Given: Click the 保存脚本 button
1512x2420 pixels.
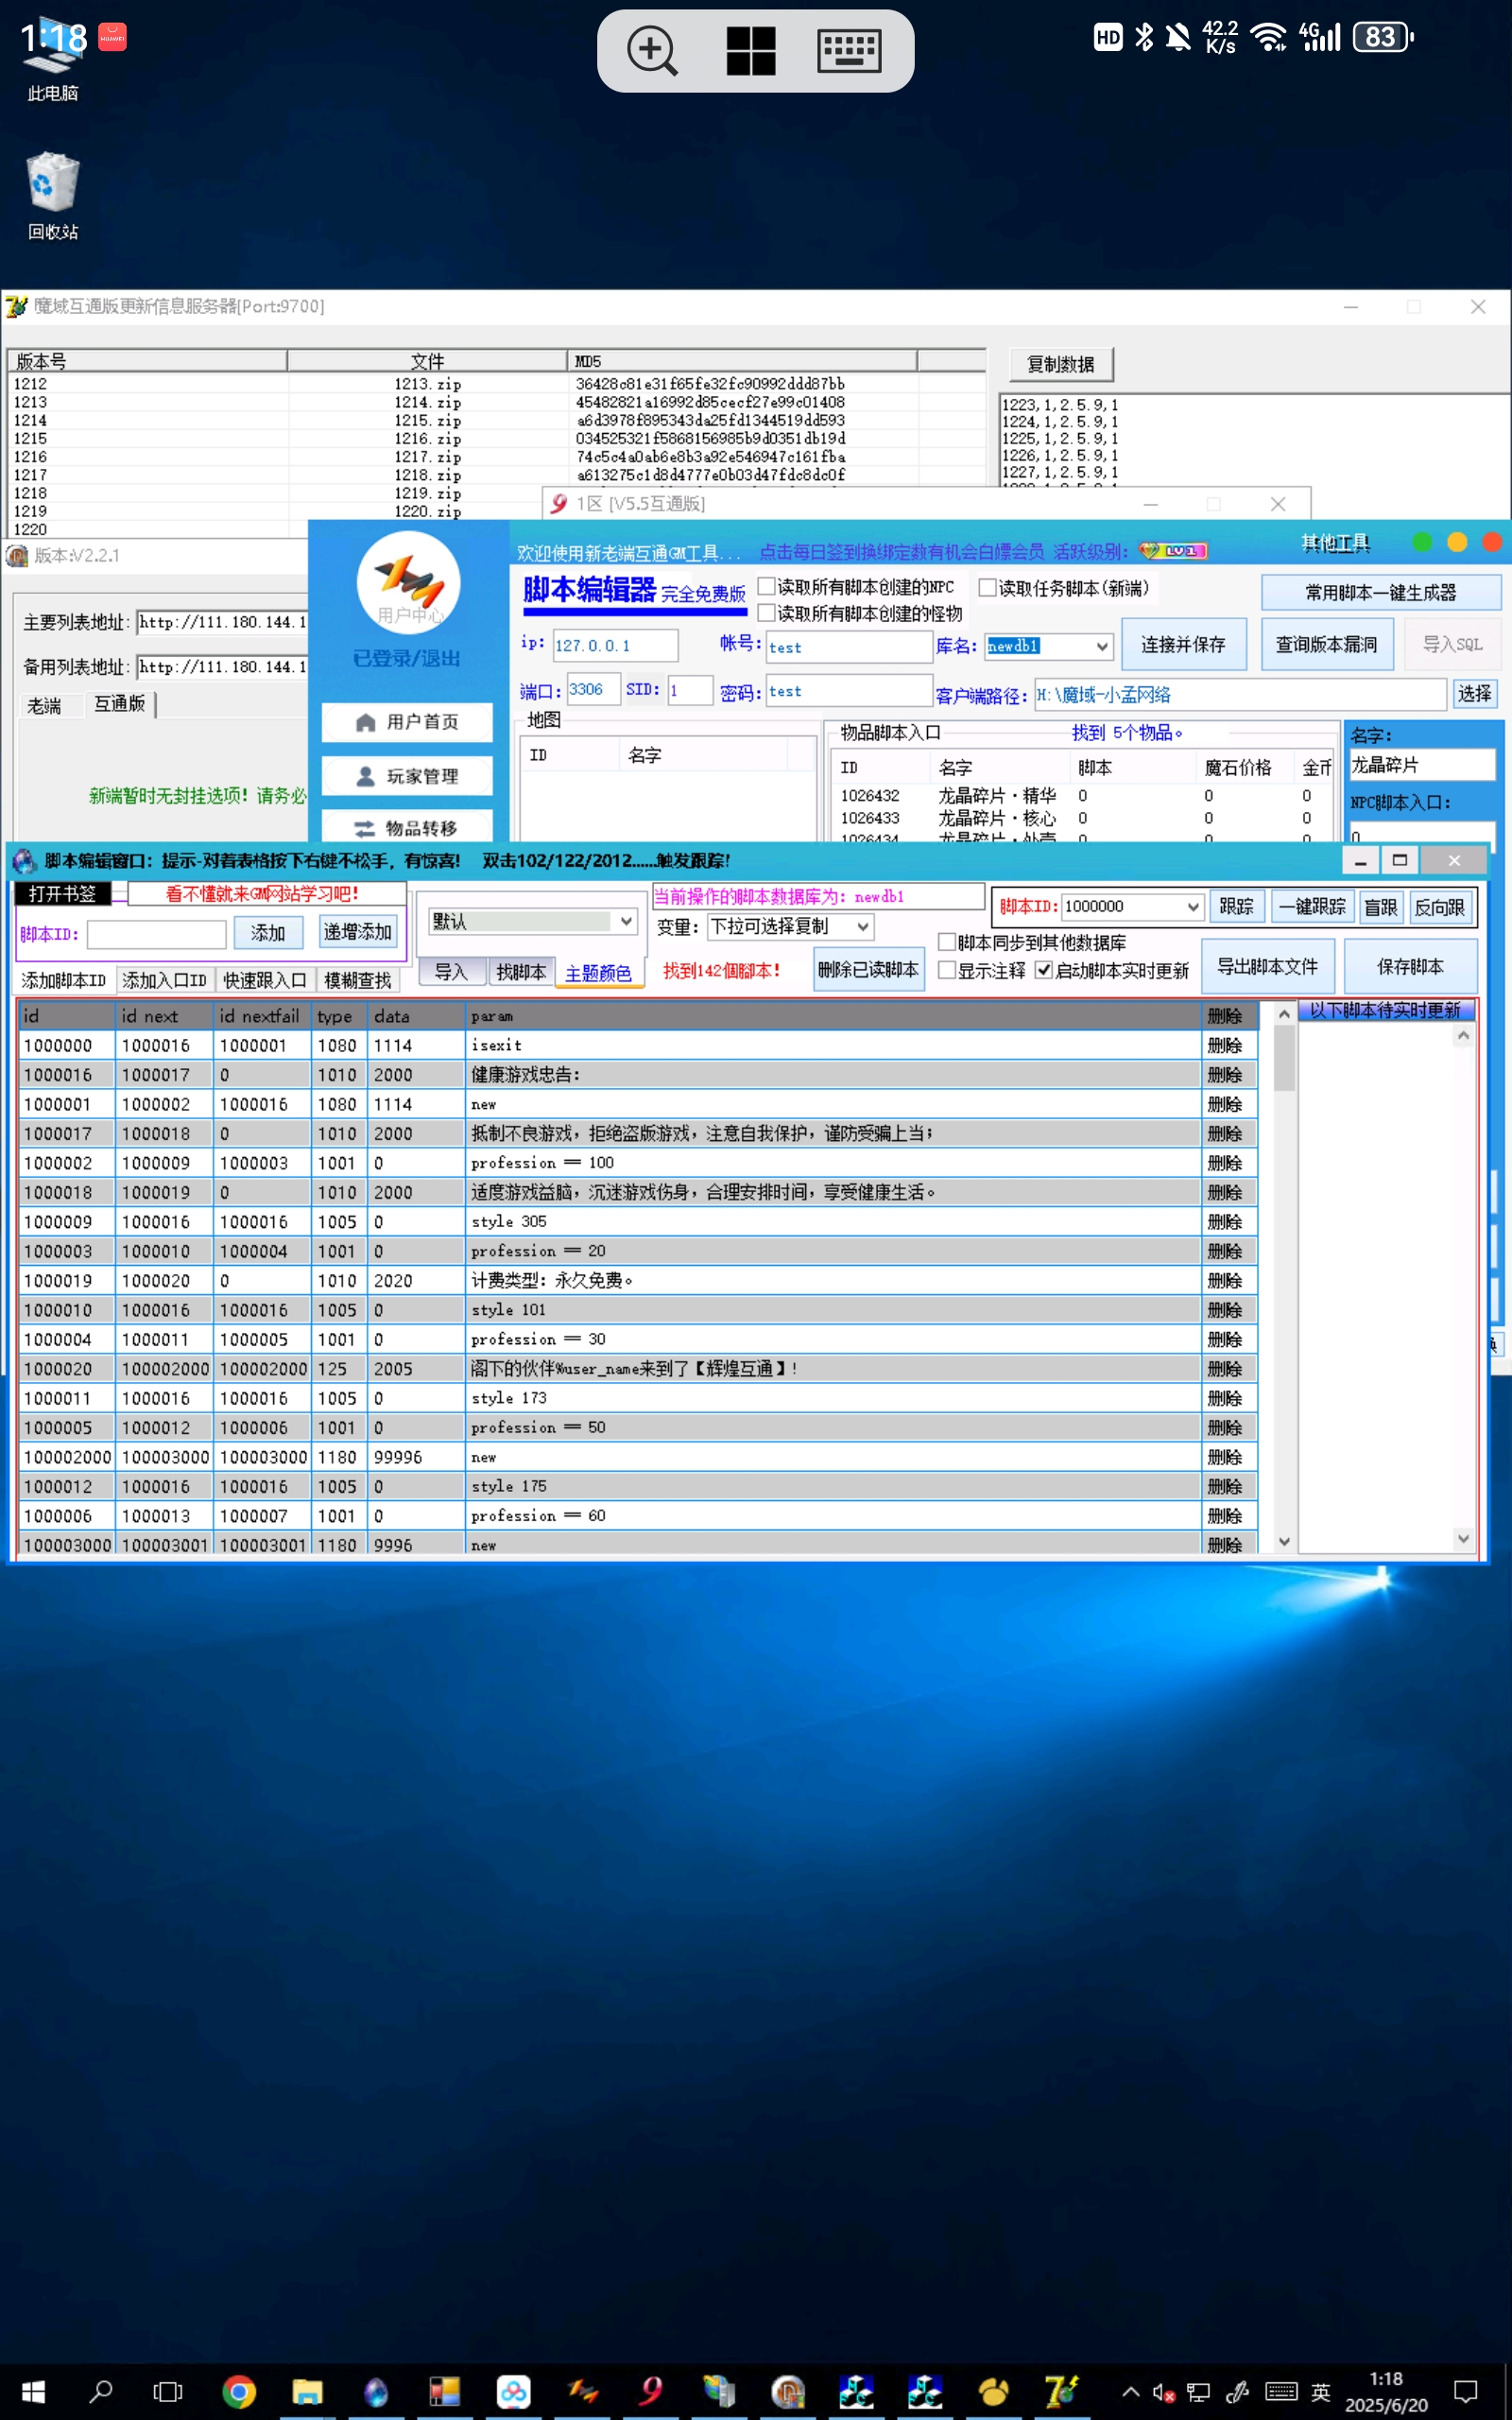Looking at the screenshot, I should tap(1409, 966).
